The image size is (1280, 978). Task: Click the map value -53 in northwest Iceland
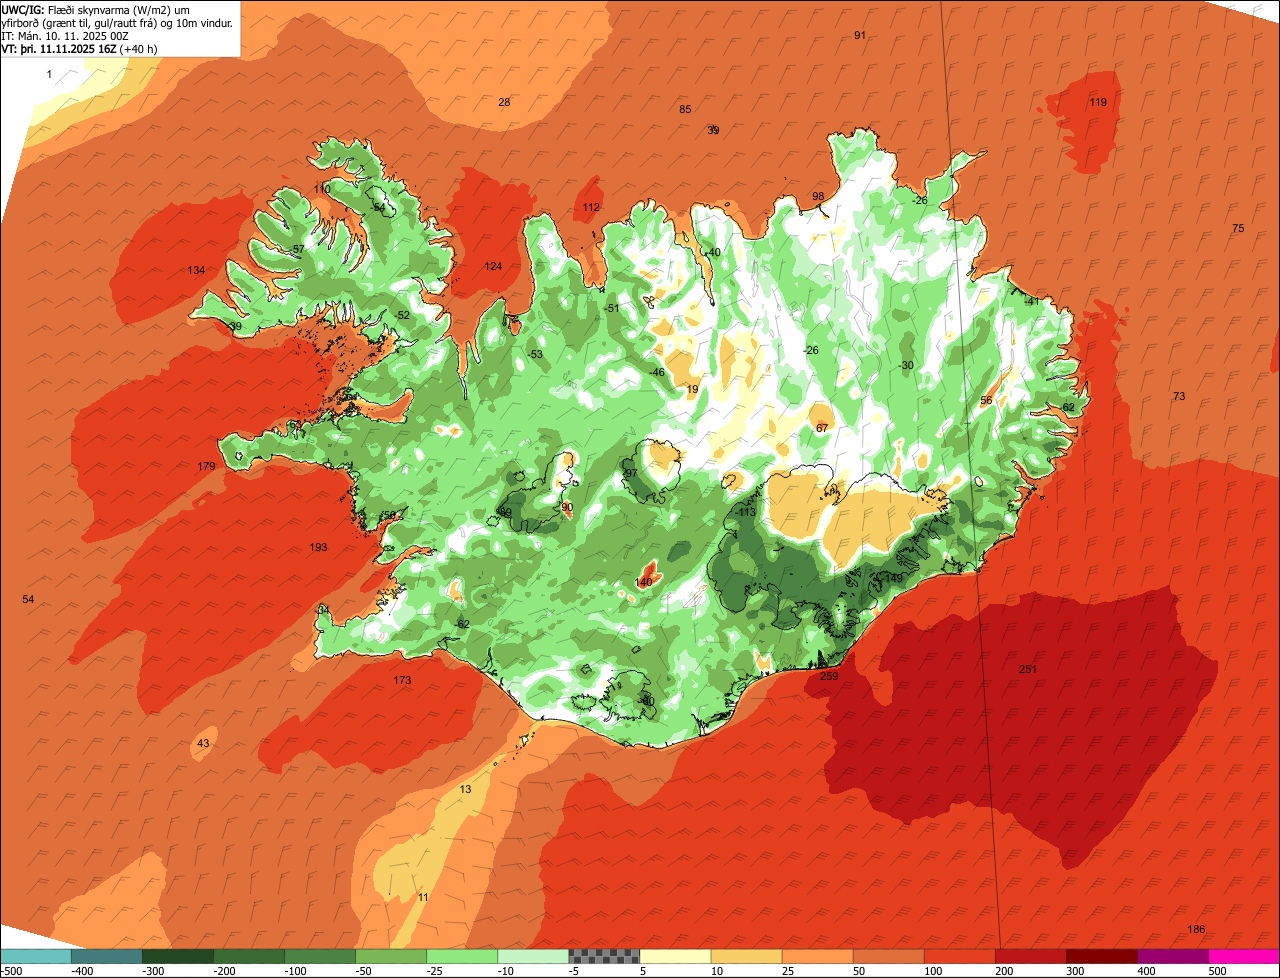coord(535,354)
